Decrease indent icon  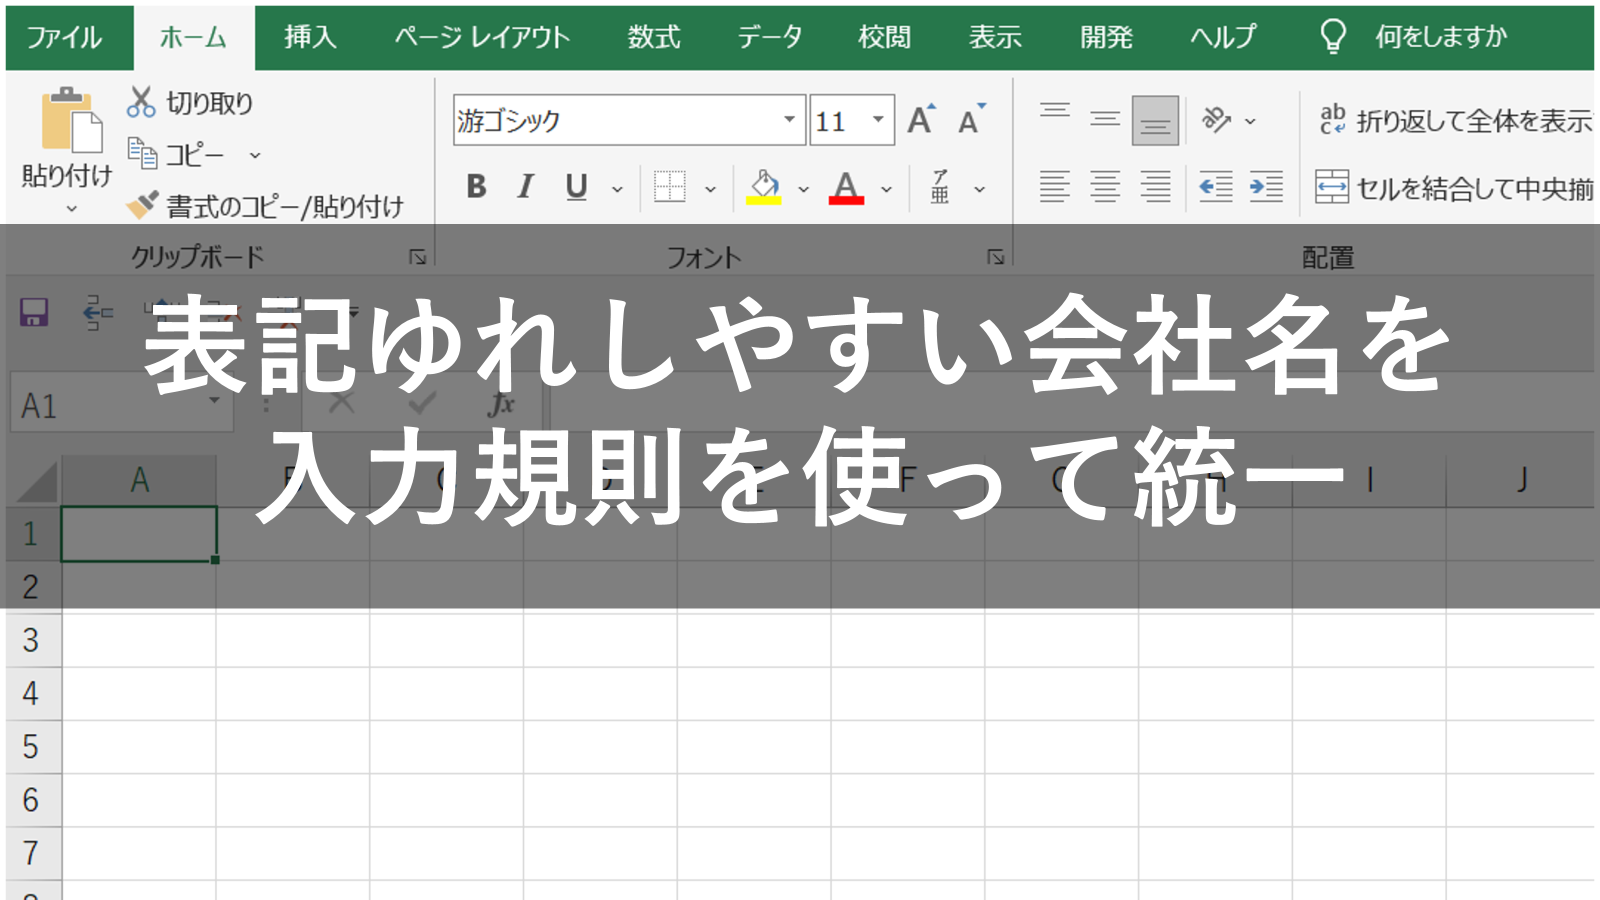point(1216,187)
